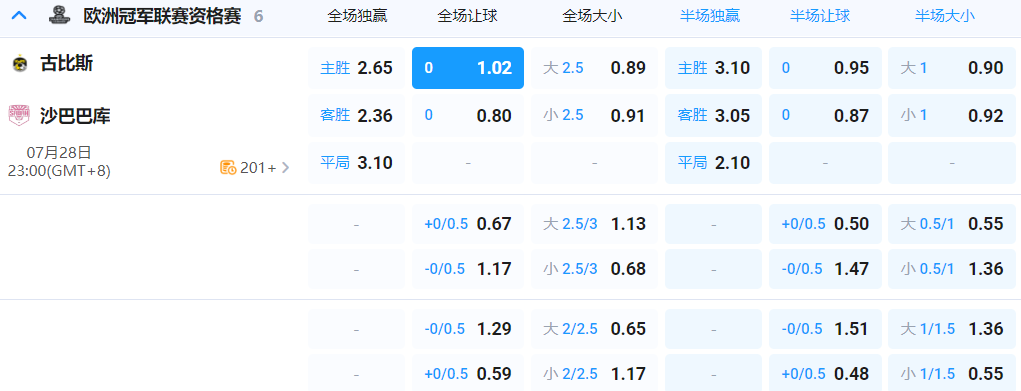
Task: Pick 大 0.5/1 at 0.55
Action: tap(951, 224)
